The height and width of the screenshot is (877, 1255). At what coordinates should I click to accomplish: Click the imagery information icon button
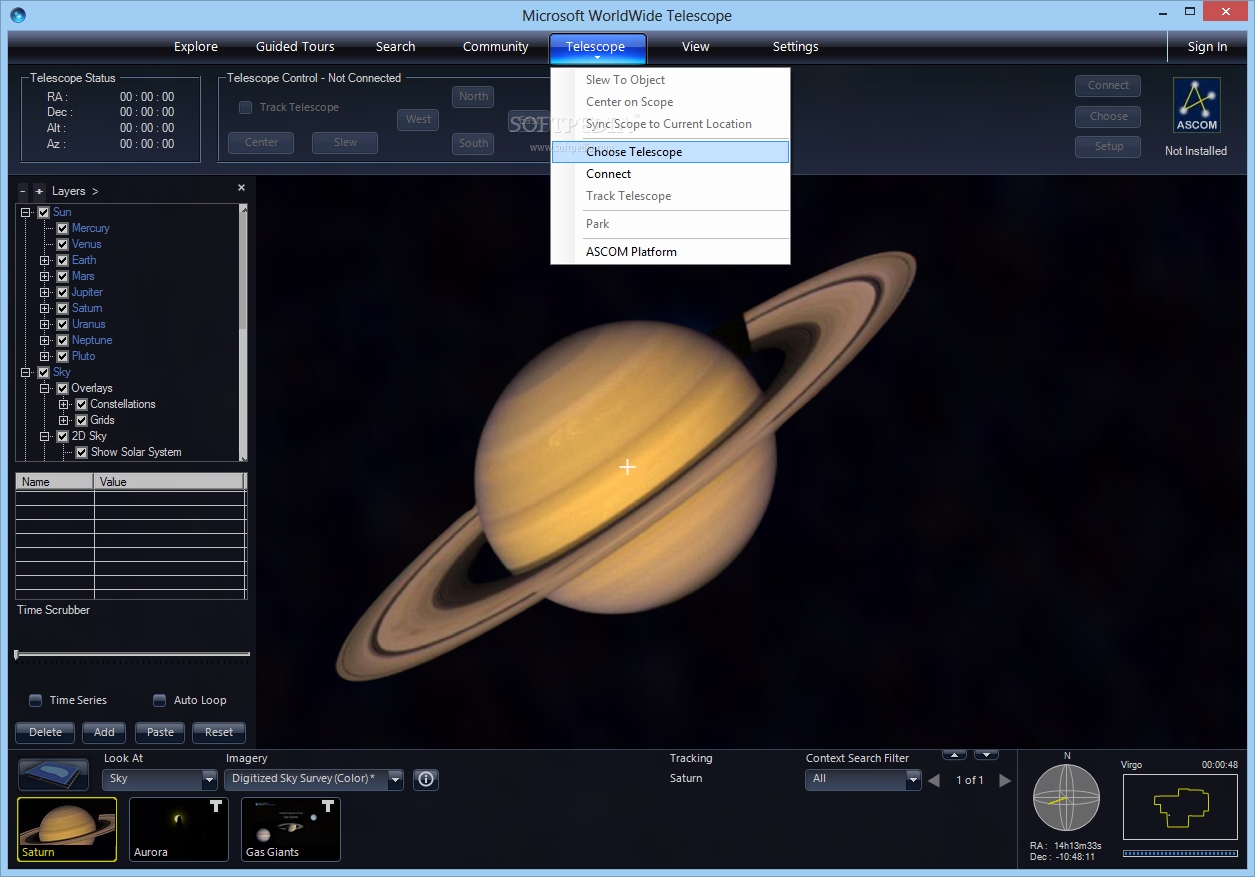pyautogui.click(x=426, y=779)
